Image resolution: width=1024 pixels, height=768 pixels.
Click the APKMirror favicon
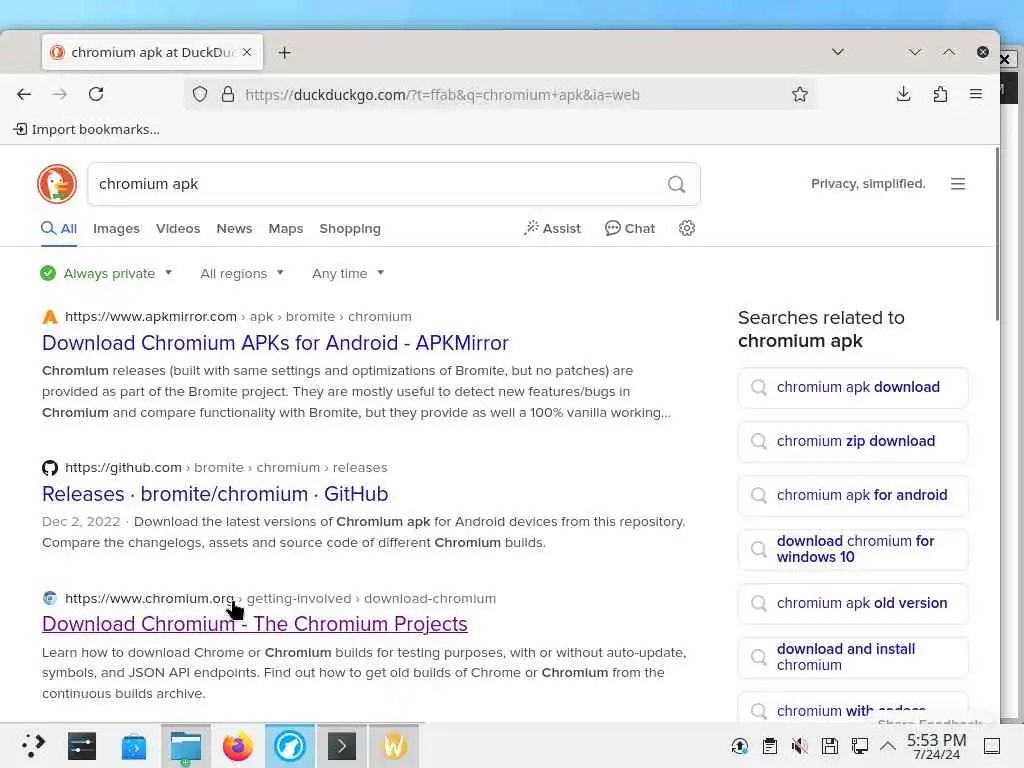(x=50, y=317)
